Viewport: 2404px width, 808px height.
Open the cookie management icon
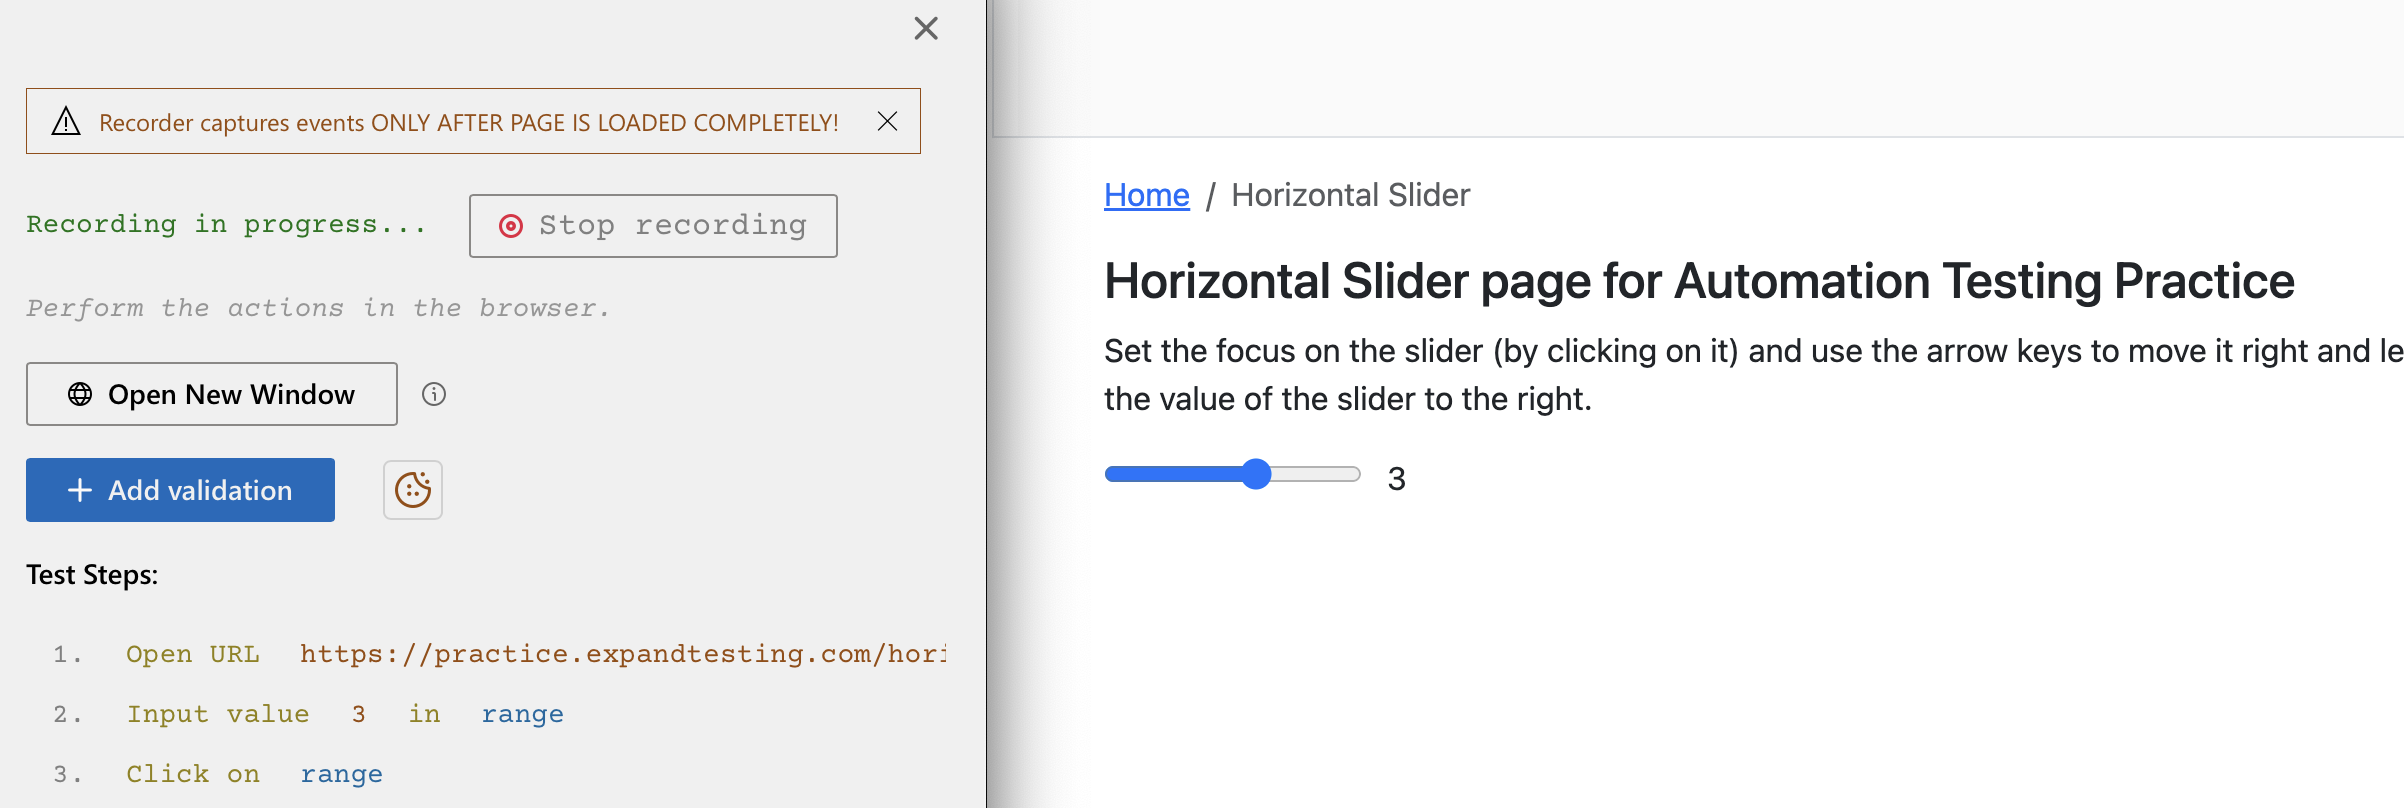(412, 490)
